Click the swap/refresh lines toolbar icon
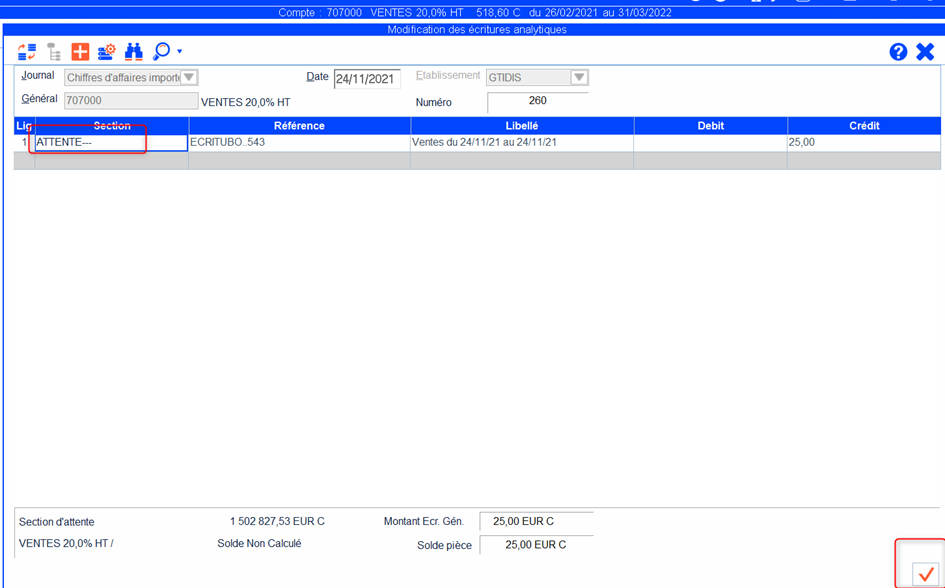The image size is (945, 588). click(x=27, y=51)
